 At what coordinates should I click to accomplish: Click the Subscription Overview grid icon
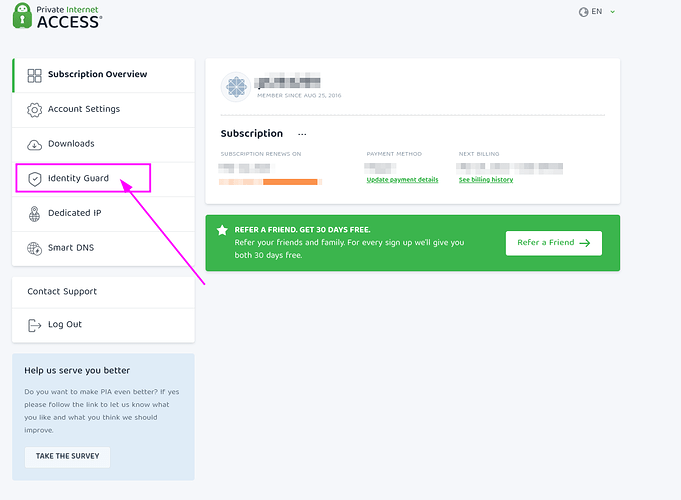point(34,75)
